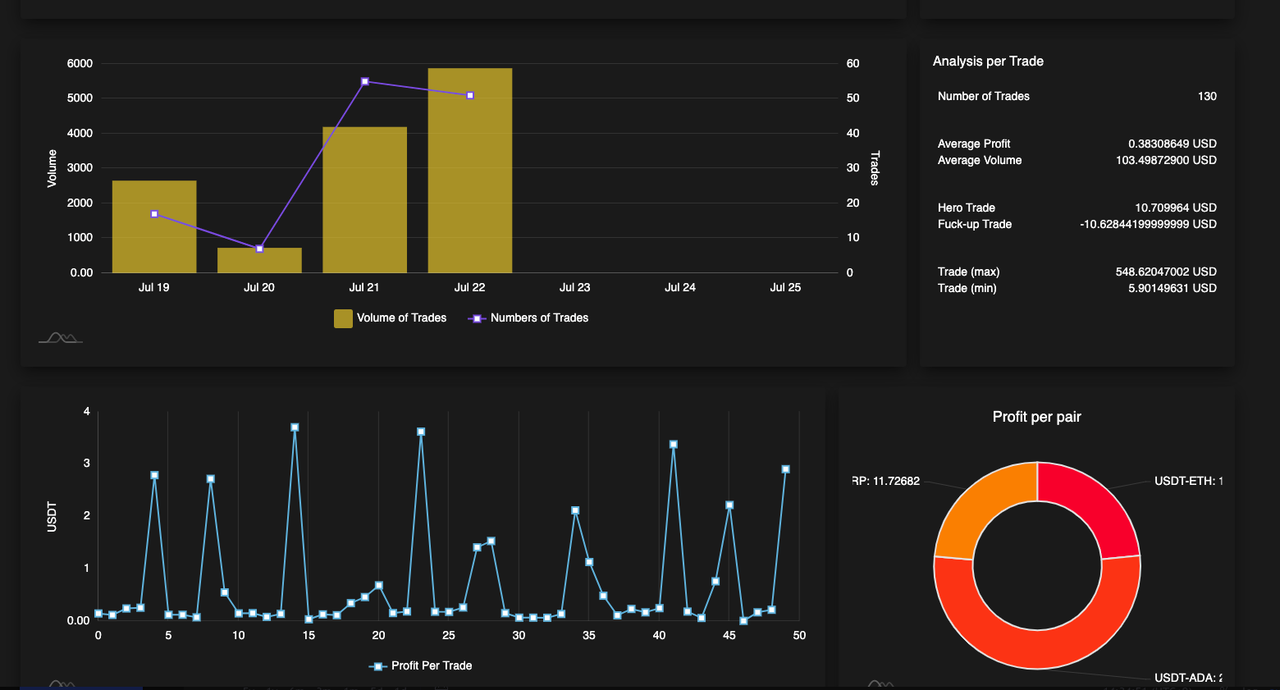Toggle the Profit Per Trade legend marker
The width and height of the screenshot is (1280, 690).
377,665
